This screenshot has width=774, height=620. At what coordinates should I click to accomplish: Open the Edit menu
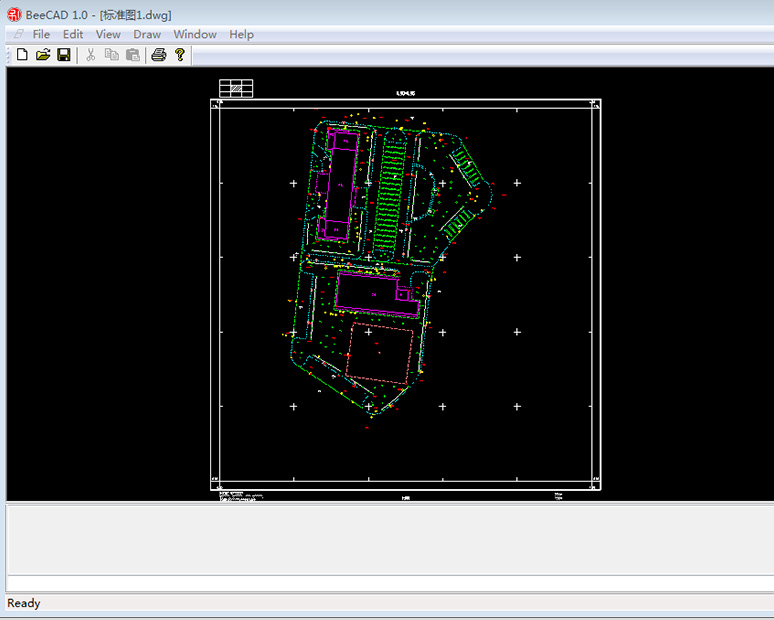[x=73, y=34]
